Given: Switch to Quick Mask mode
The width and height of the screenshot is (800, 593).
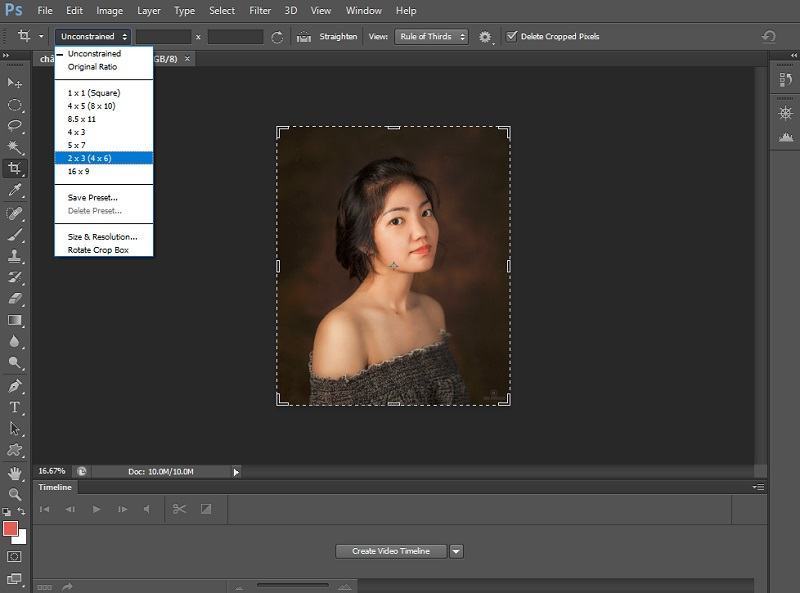Looking at the screenshot, I should pos(15,555).
